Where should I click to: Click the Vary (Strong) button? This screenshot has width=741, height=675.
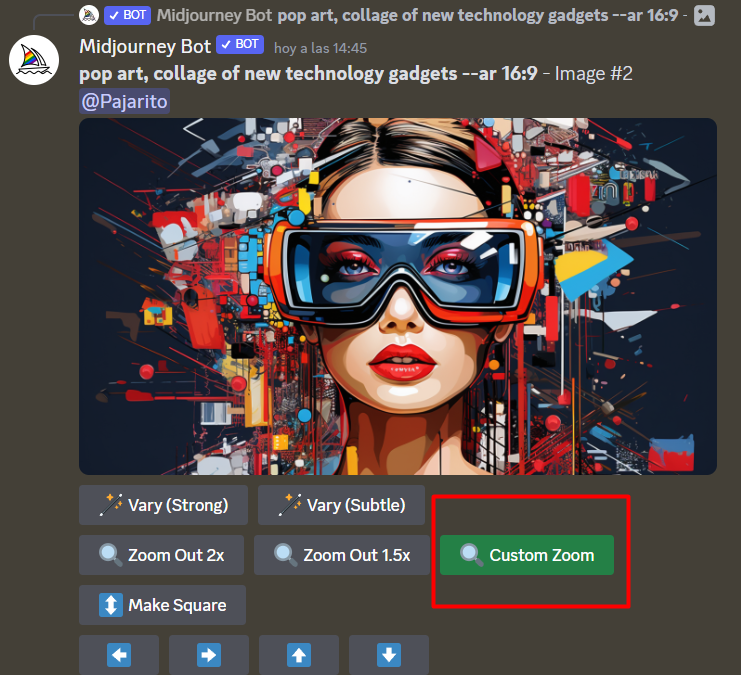pos(163,505)
